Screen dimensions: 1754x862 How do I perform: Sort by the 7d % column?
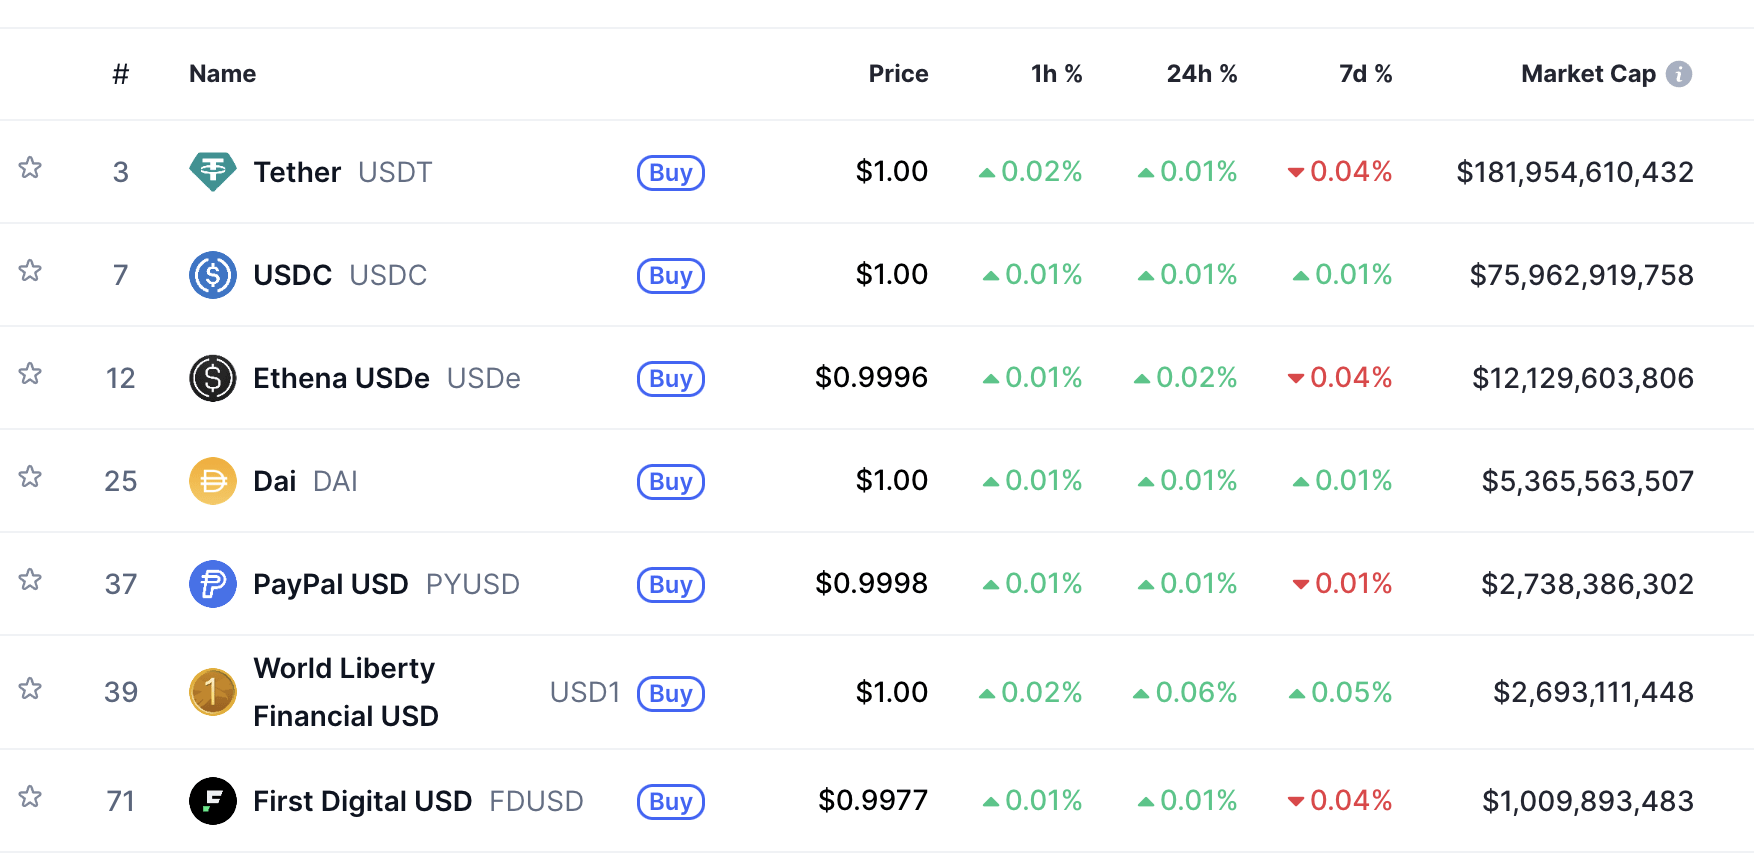(1365, 74)
